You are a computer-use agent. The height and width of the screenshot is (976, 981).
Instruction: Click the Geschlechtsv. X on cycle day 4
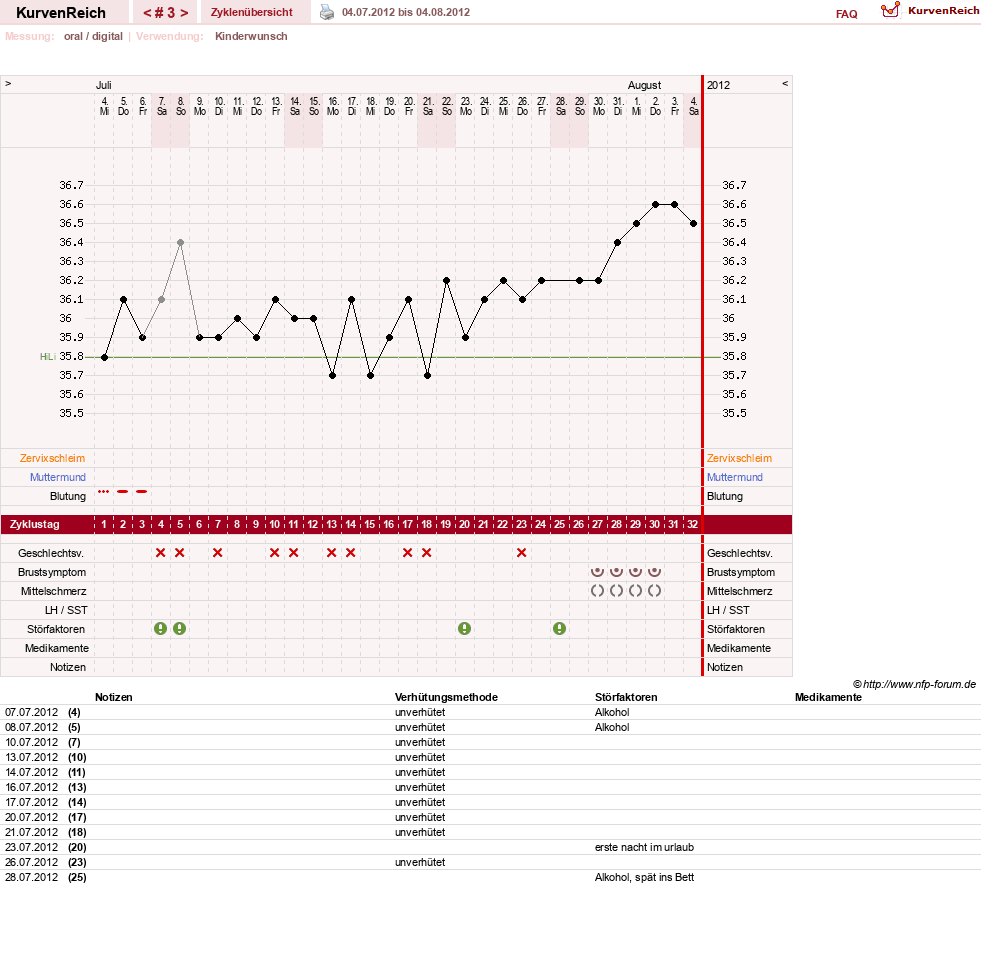point(161,552)
